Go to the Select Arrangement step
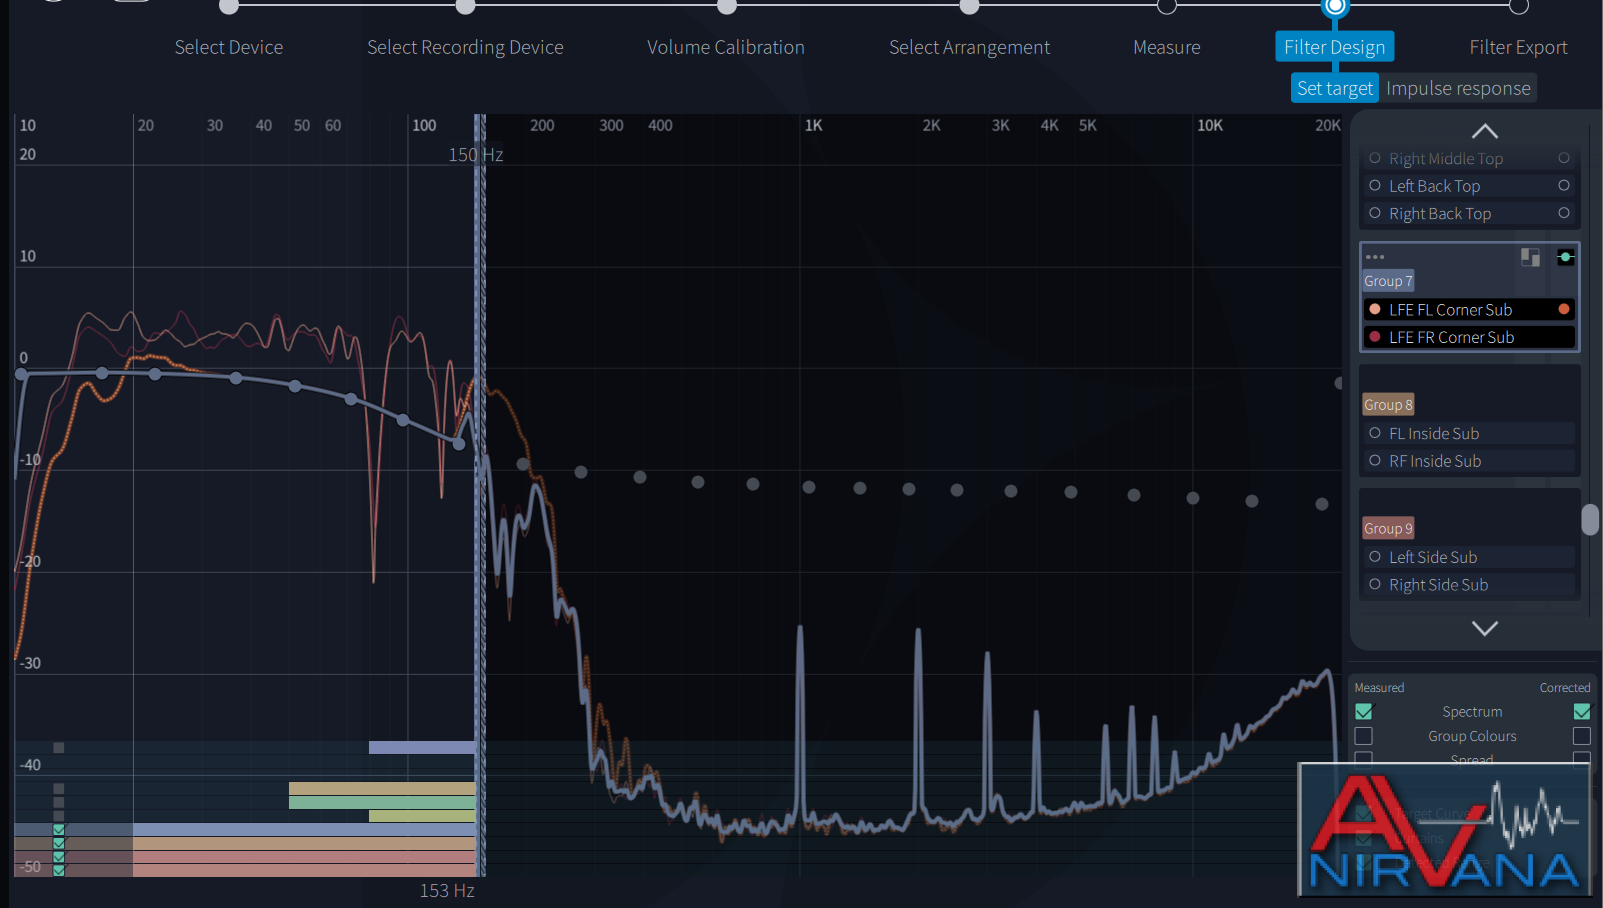 tap(969, 47)
